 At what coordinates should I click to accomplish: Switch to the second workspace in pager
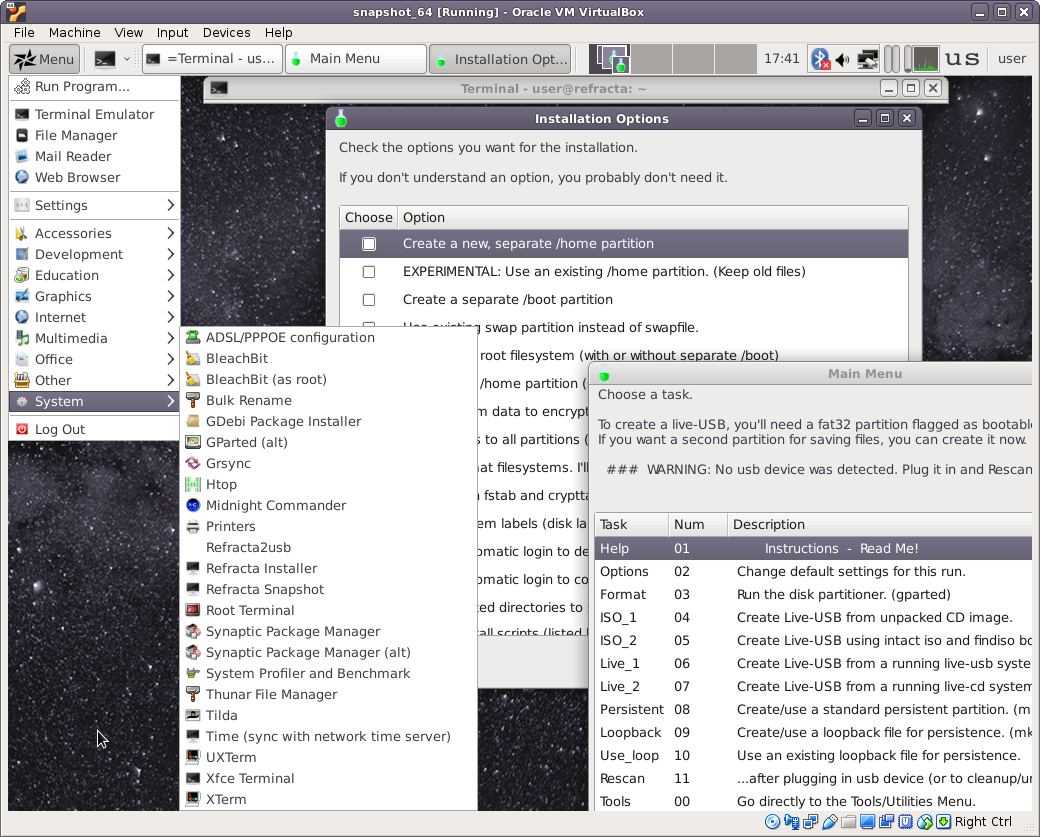(651, 59)
